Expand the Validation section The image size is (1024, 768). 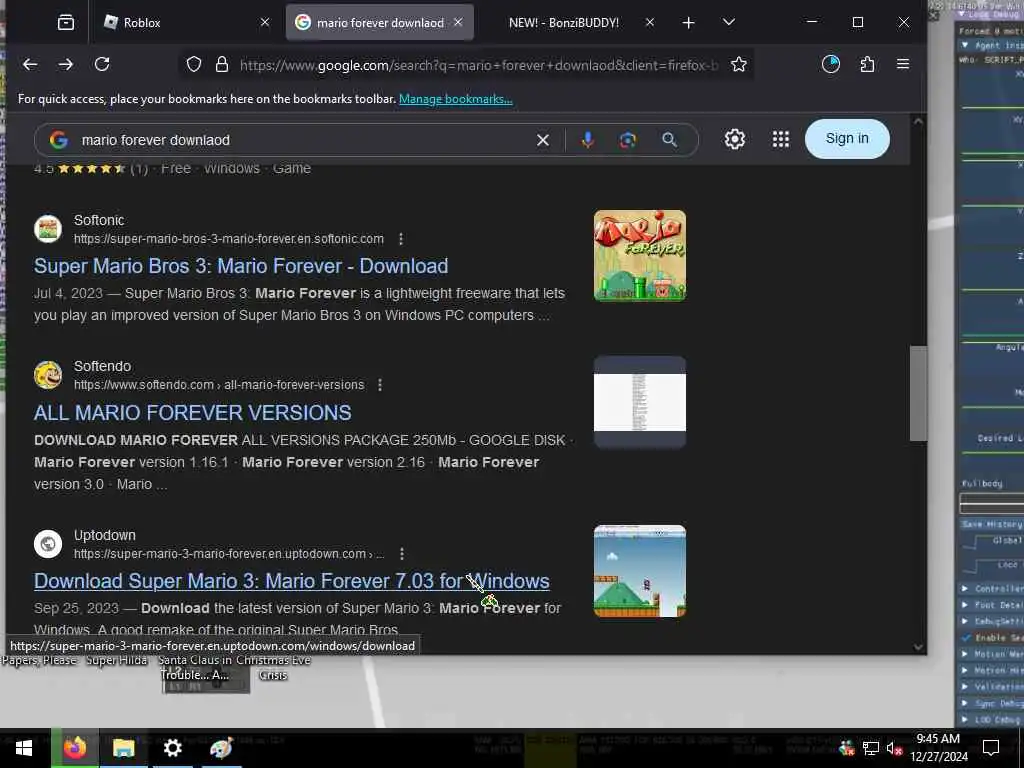click(965, 686)
